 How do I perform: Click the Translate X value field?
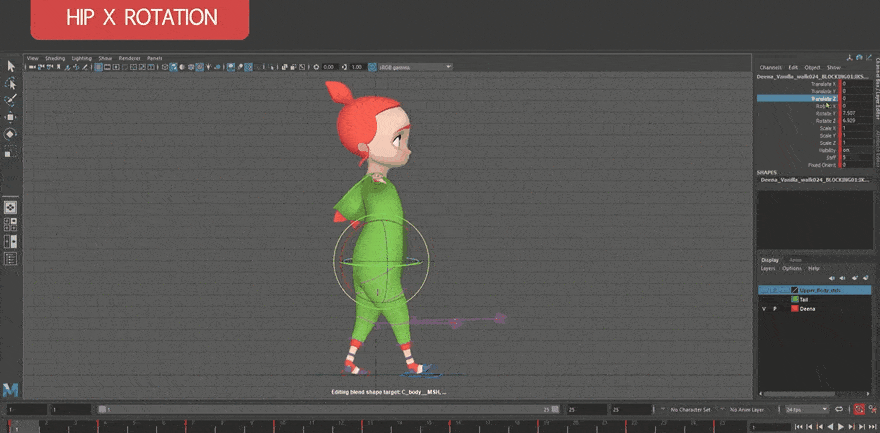click(850, 84)
